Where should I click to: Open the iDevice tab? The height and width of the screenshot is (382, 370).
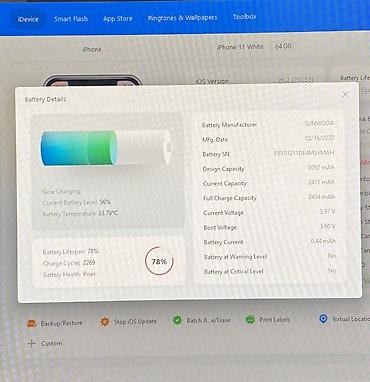[x=28, y=19]
